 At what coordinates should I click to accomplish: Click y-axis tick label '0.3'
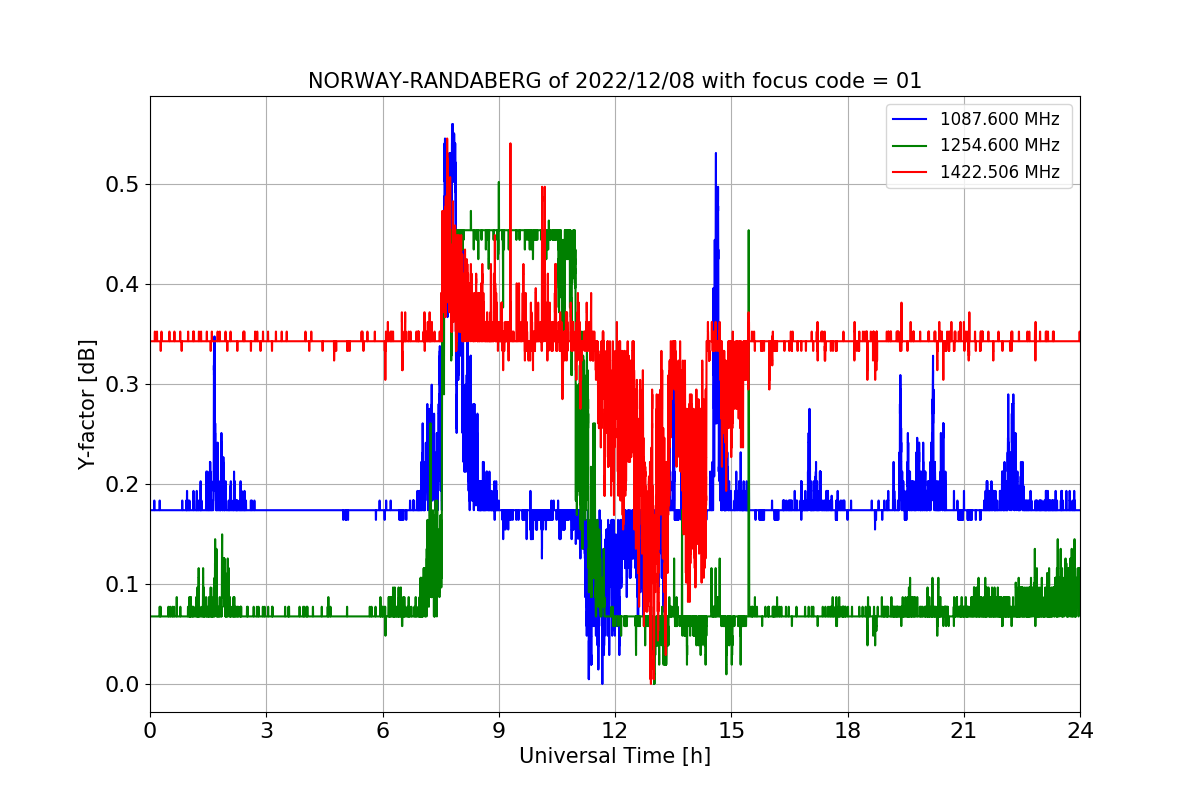pyautogui.click(x=123, y=385)
